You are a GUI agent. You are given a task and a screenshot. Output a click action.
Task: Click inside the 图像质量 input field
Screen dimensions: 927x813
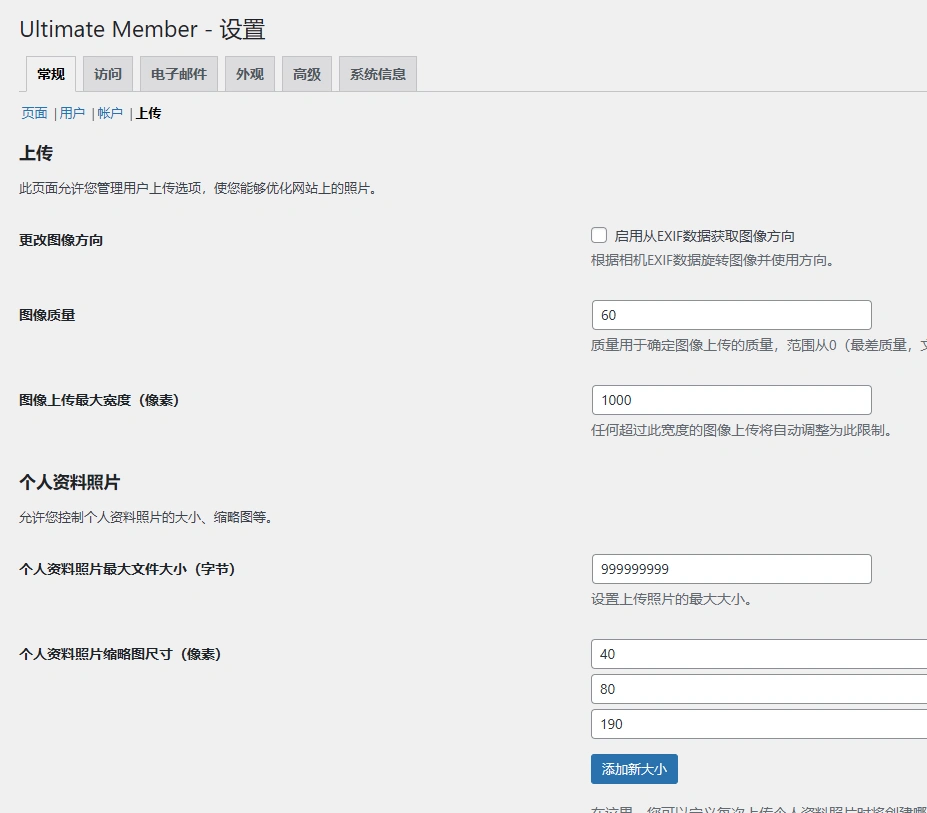731,314
